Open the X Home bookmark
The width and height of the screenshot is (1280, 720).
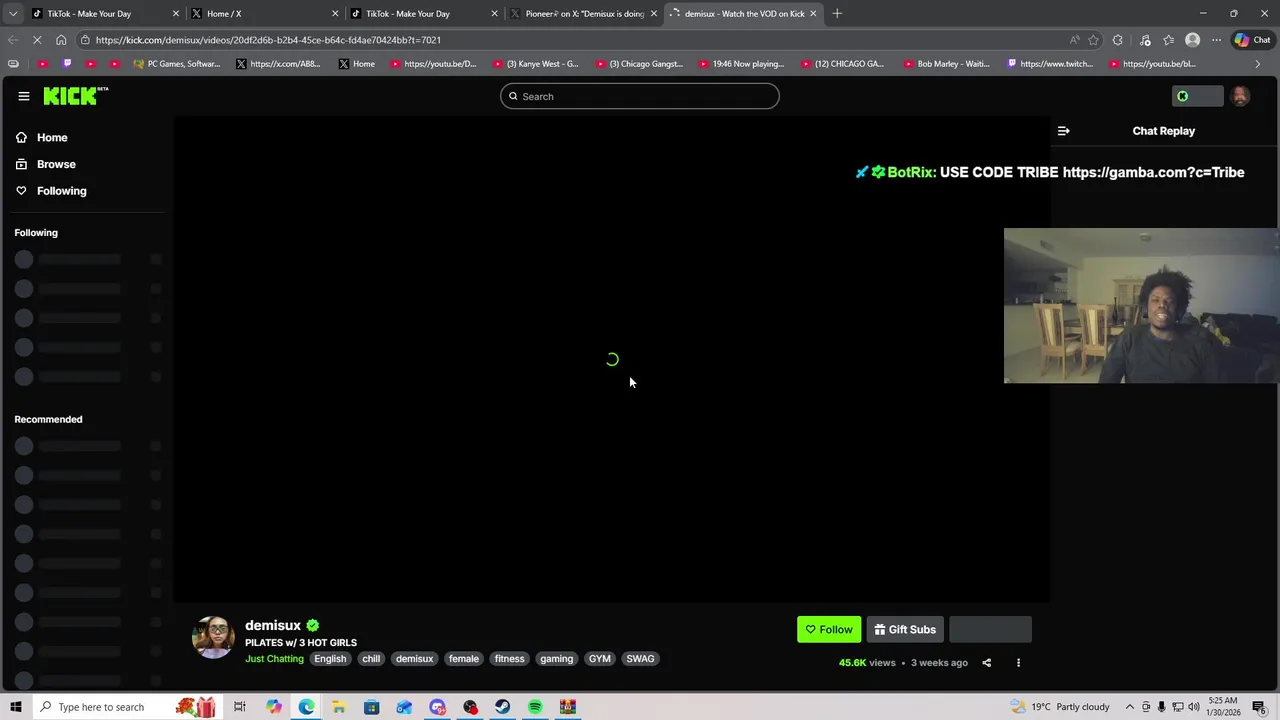(x=357, y=64)
